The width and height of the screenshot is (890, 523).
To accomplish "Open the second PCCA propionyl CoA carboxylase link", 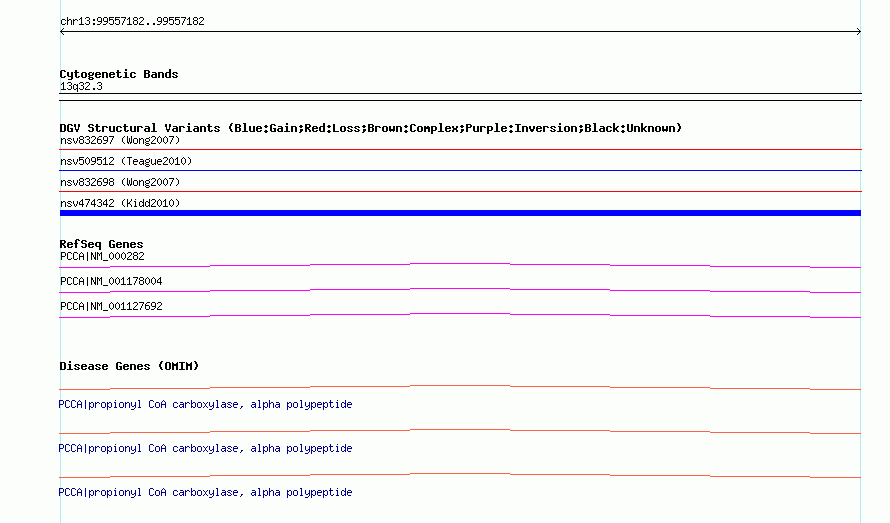I will [x=205, y=449].
